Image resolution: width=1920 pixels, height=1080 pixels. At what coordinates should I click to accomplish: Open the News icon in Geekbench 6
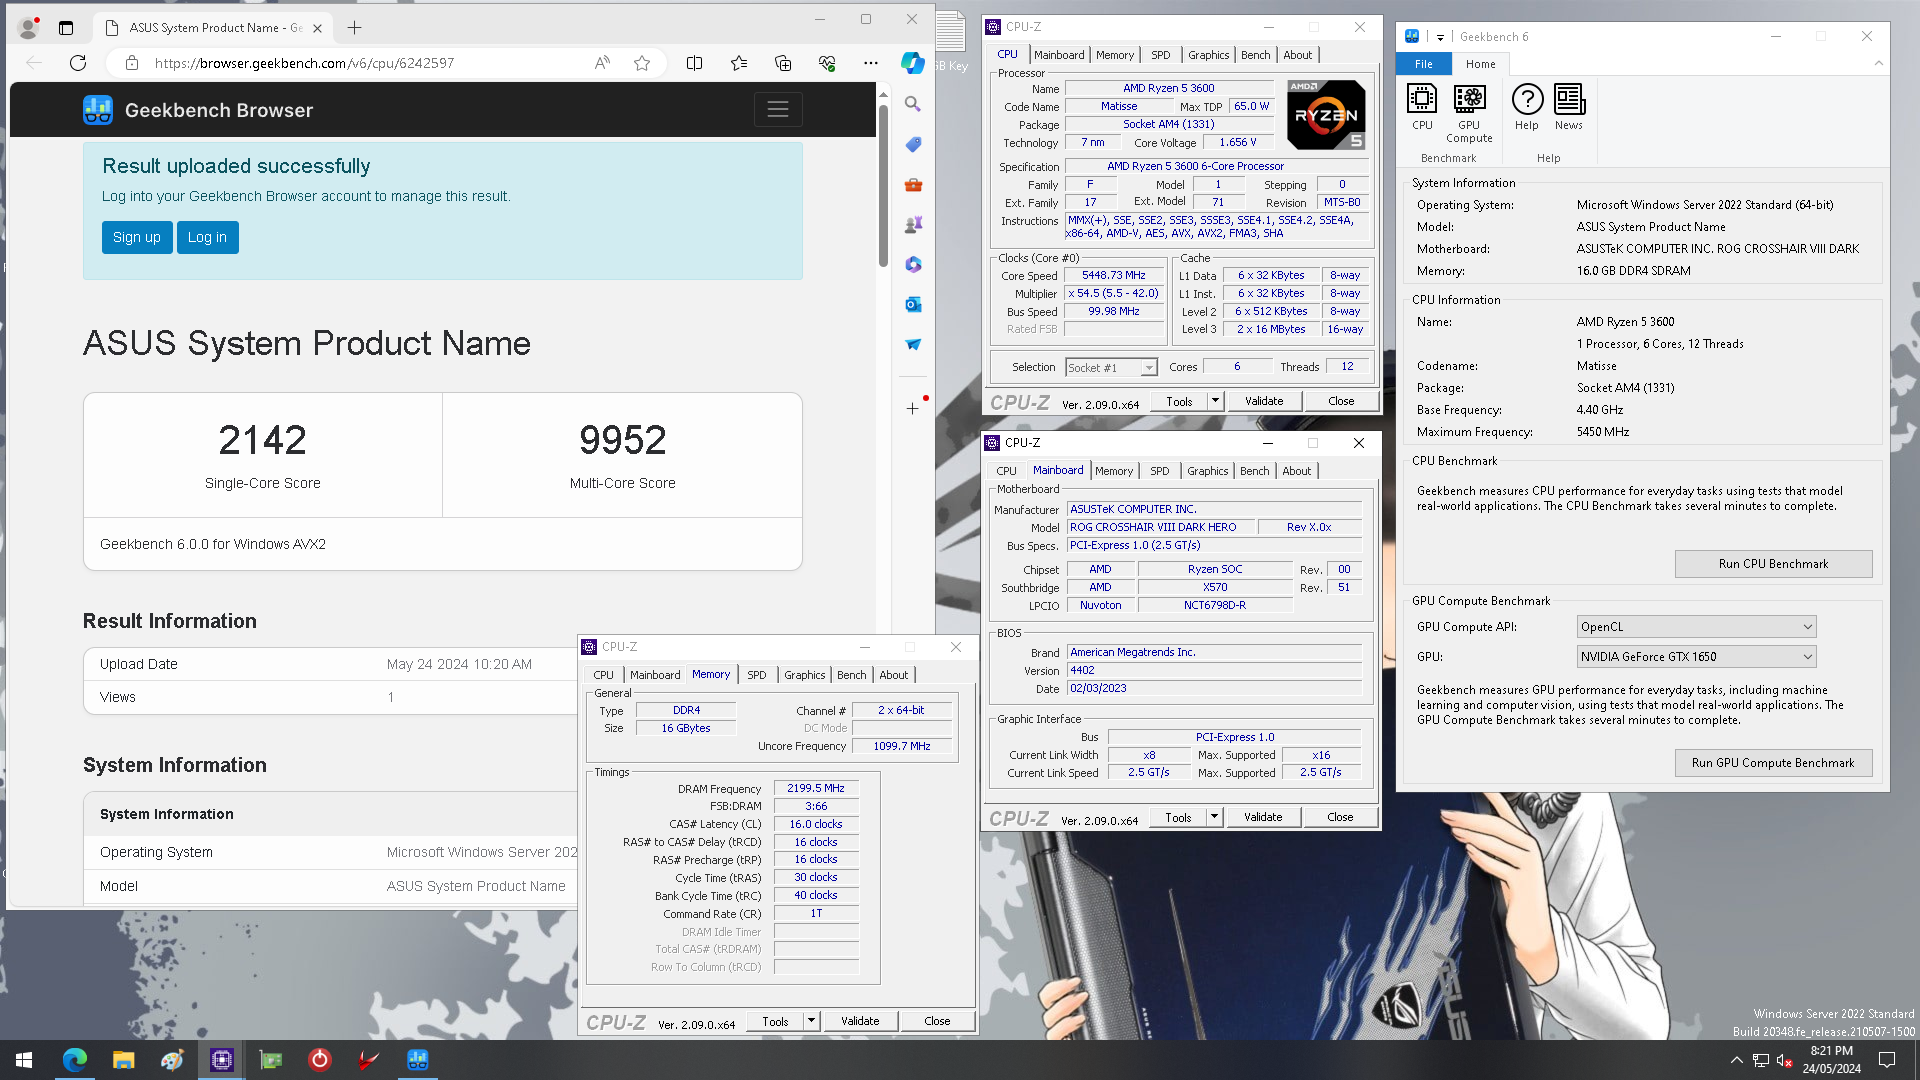point(1569,108)
